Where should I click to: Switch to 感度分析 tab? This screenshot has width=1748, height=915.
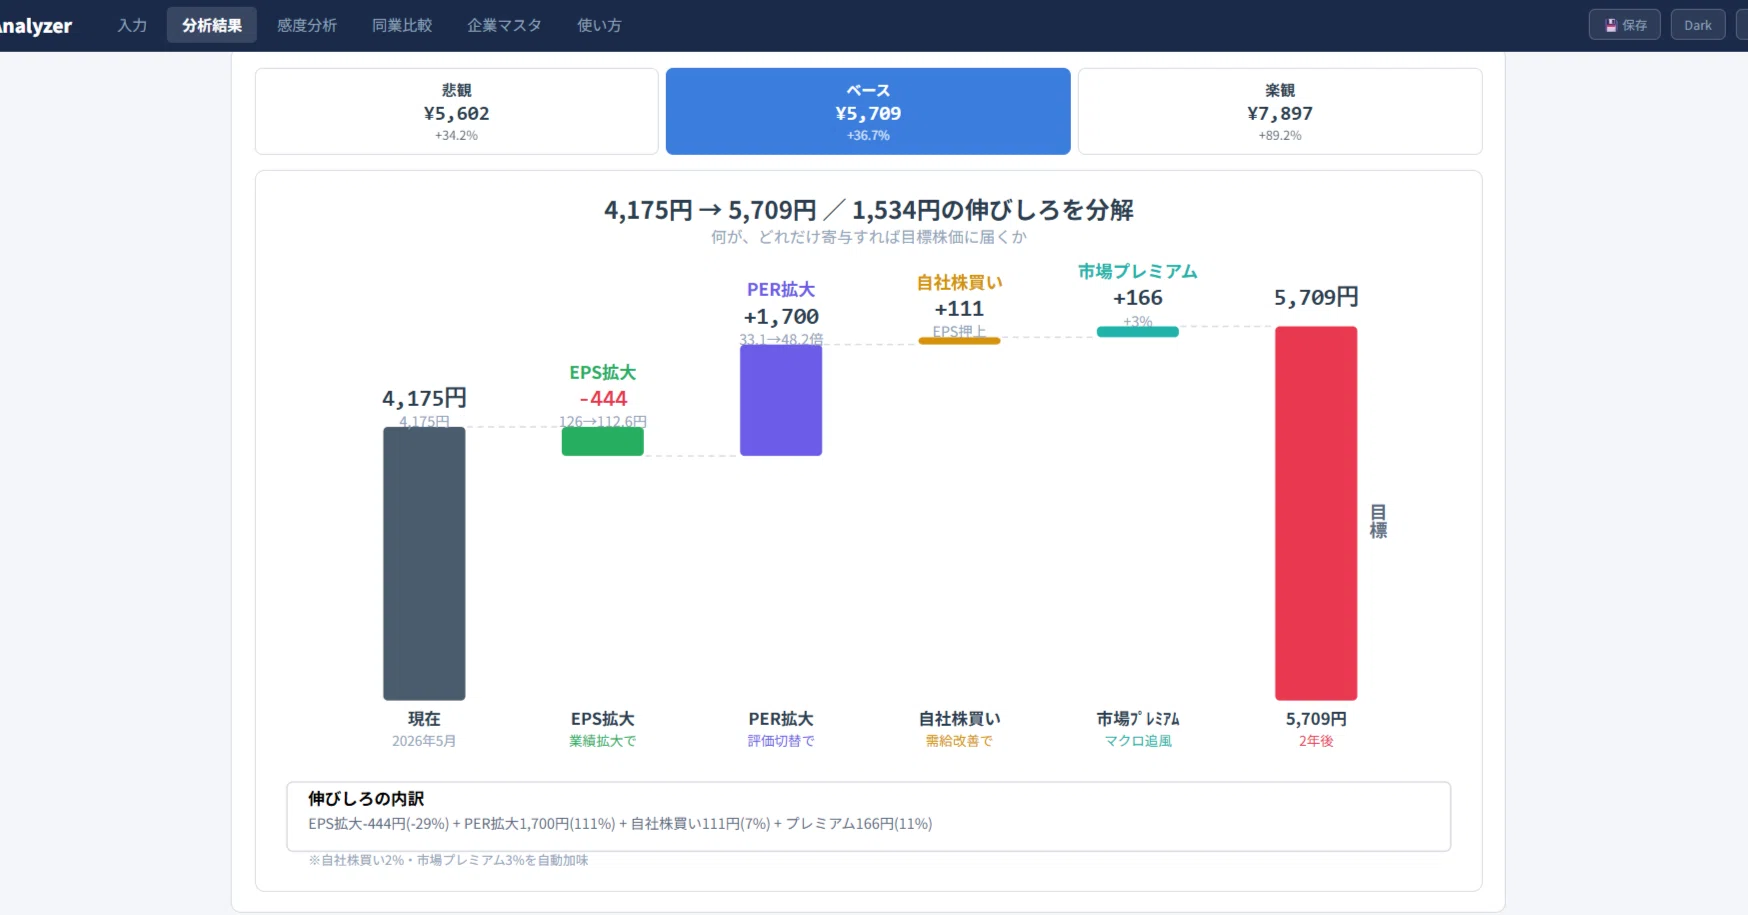point(307,25)
